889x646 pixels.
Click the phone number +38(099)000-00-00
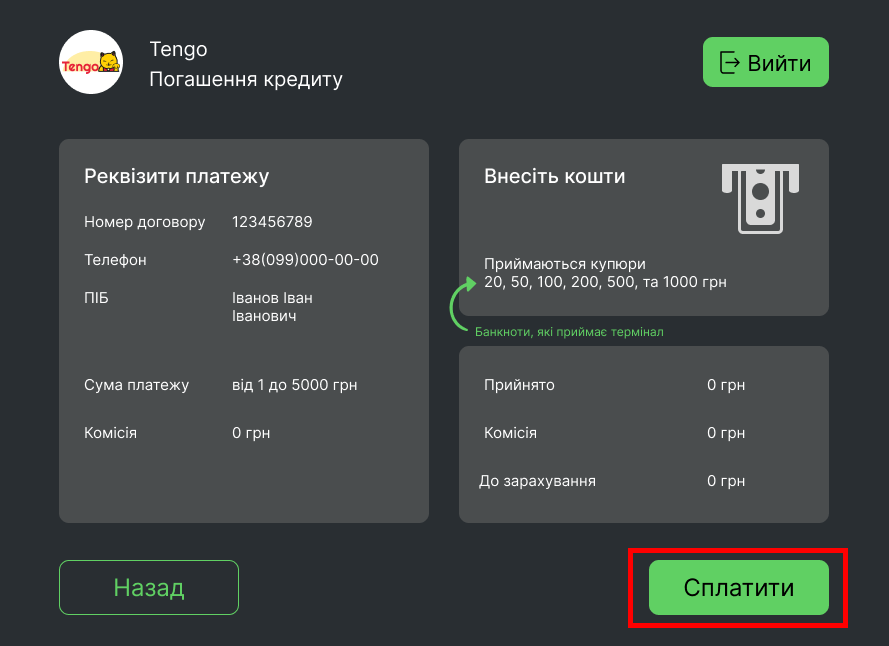click(305, 260)
